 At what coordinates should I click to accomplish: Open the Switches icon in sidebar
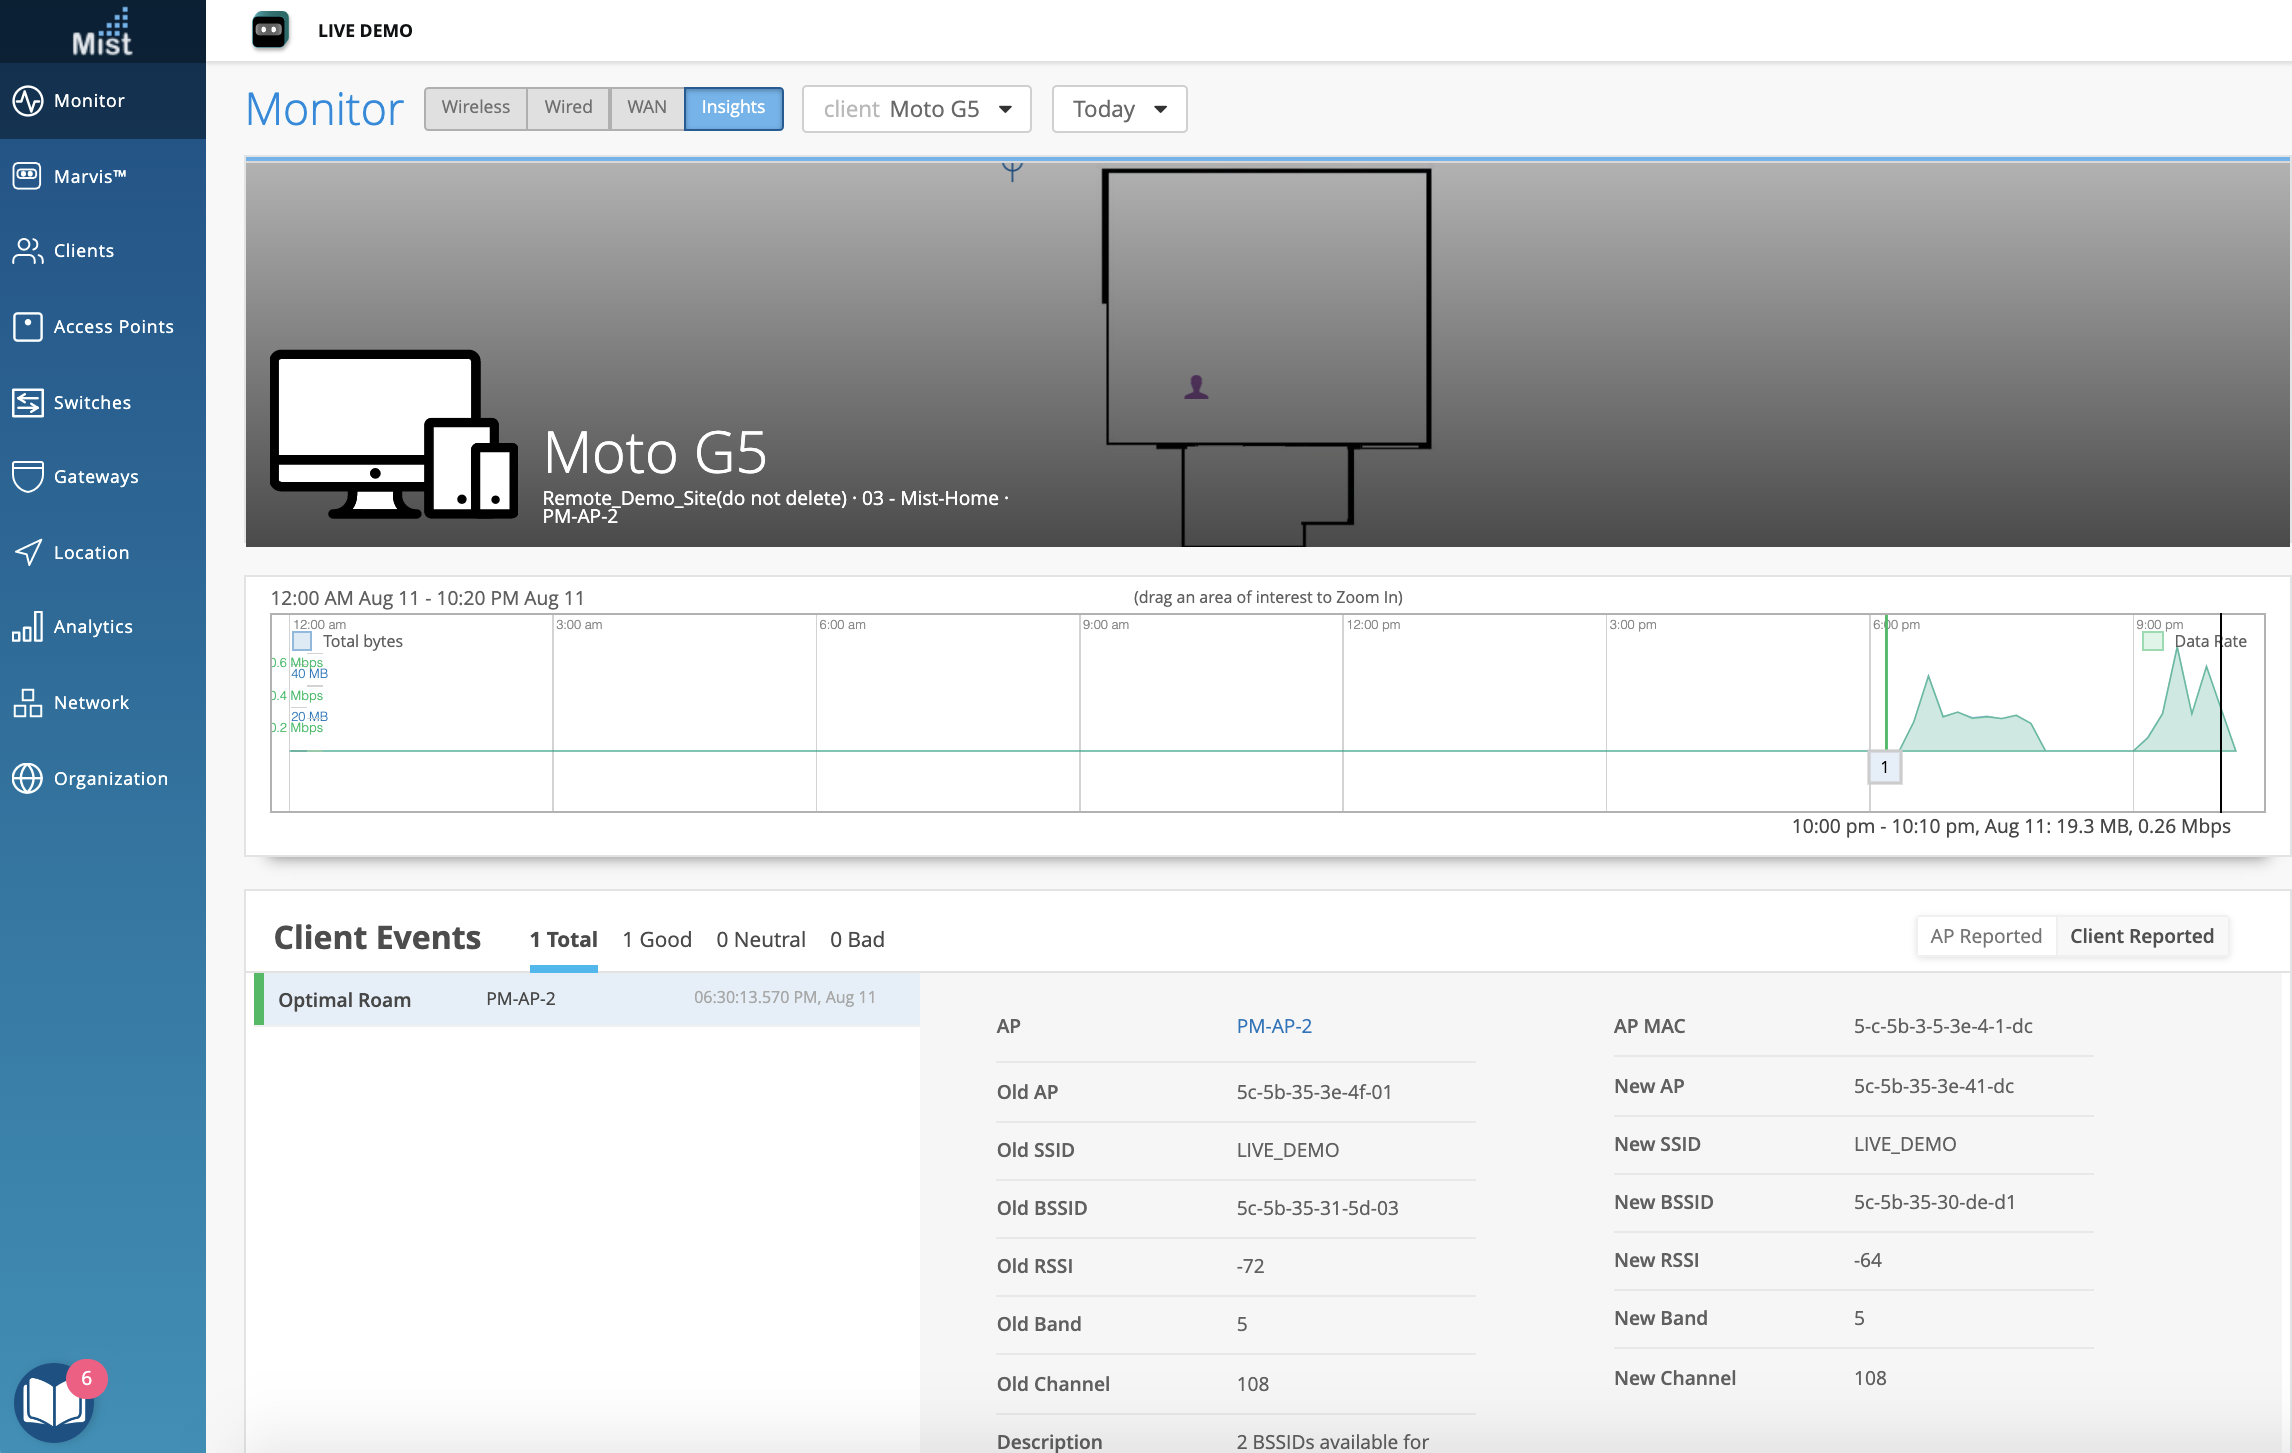(x=27, y=402)
